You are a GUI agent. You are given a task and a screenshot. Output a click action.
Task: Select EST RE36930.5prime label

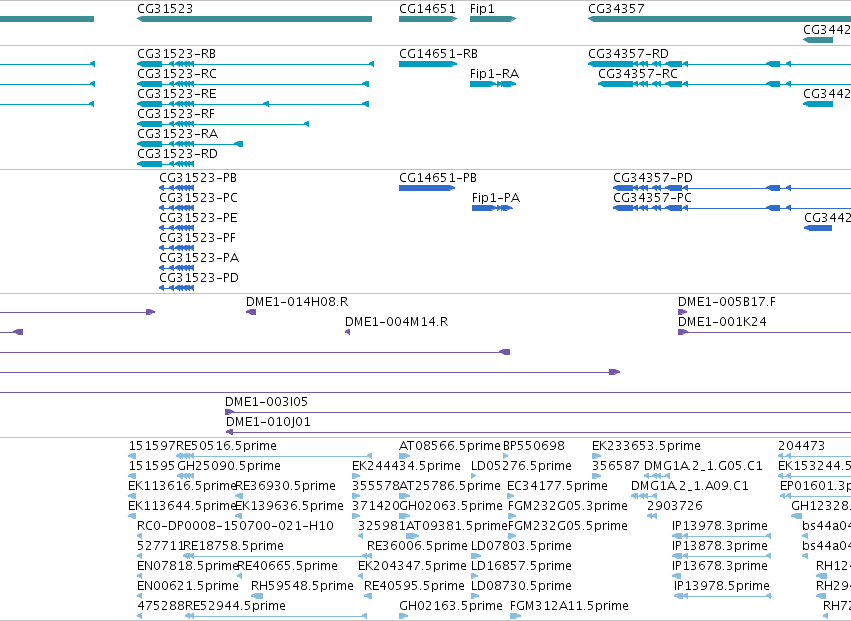click(285, 486)
